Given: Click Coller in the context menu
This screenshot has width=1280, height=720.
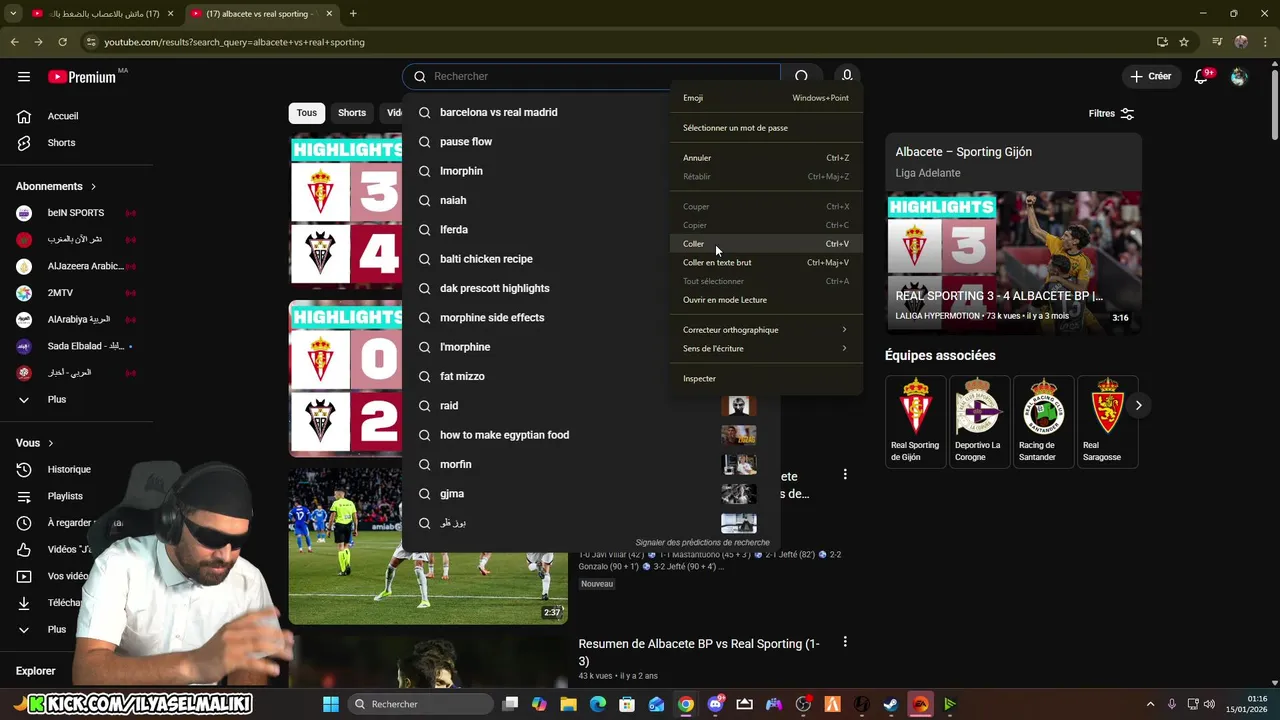Looking at the screenshot, I should coord(766,244).
